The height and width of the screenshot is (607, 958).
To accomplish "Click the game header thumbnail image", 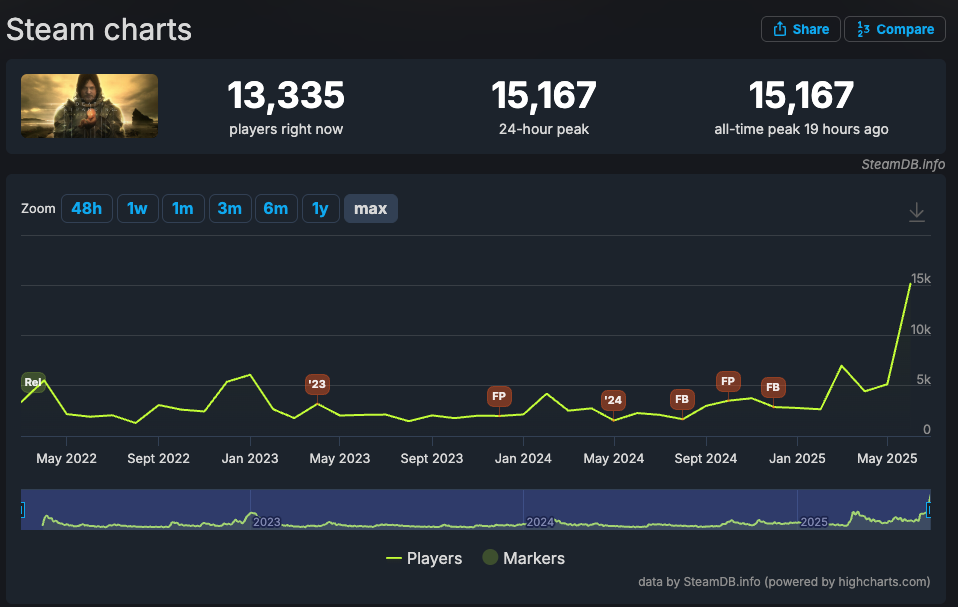I will 89,106.
